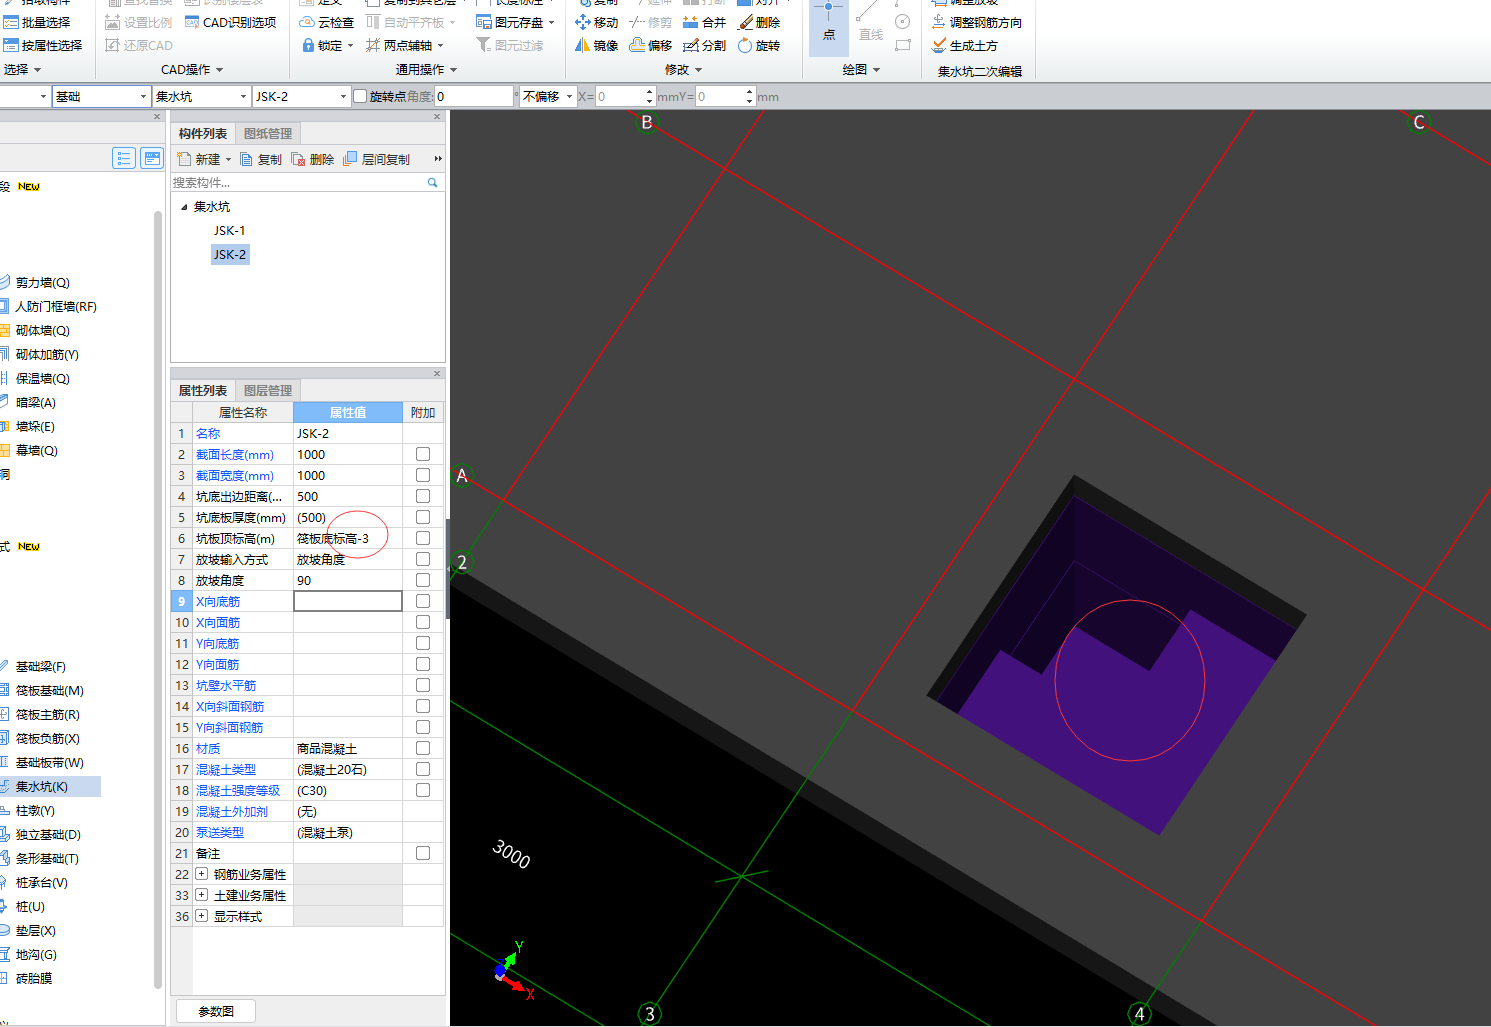
Task: Close the component list panel
Action: tap(437, 117)
